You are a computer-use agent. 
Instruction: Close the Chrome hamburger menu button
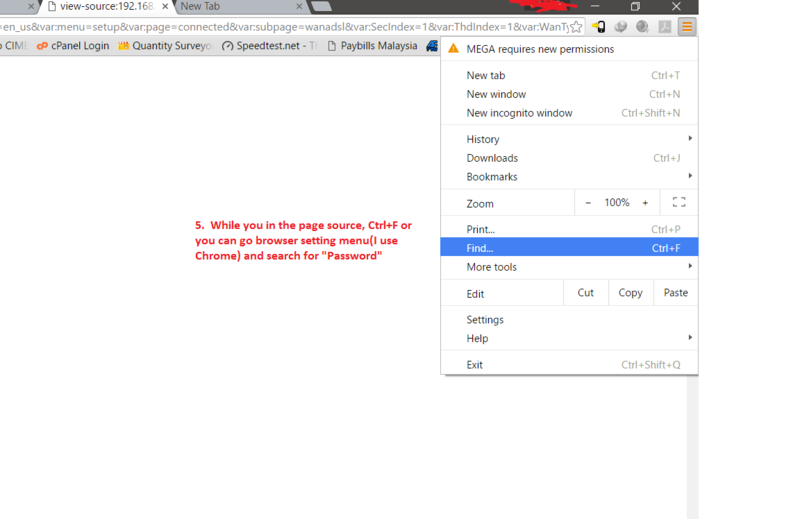(x=686, y=27)
